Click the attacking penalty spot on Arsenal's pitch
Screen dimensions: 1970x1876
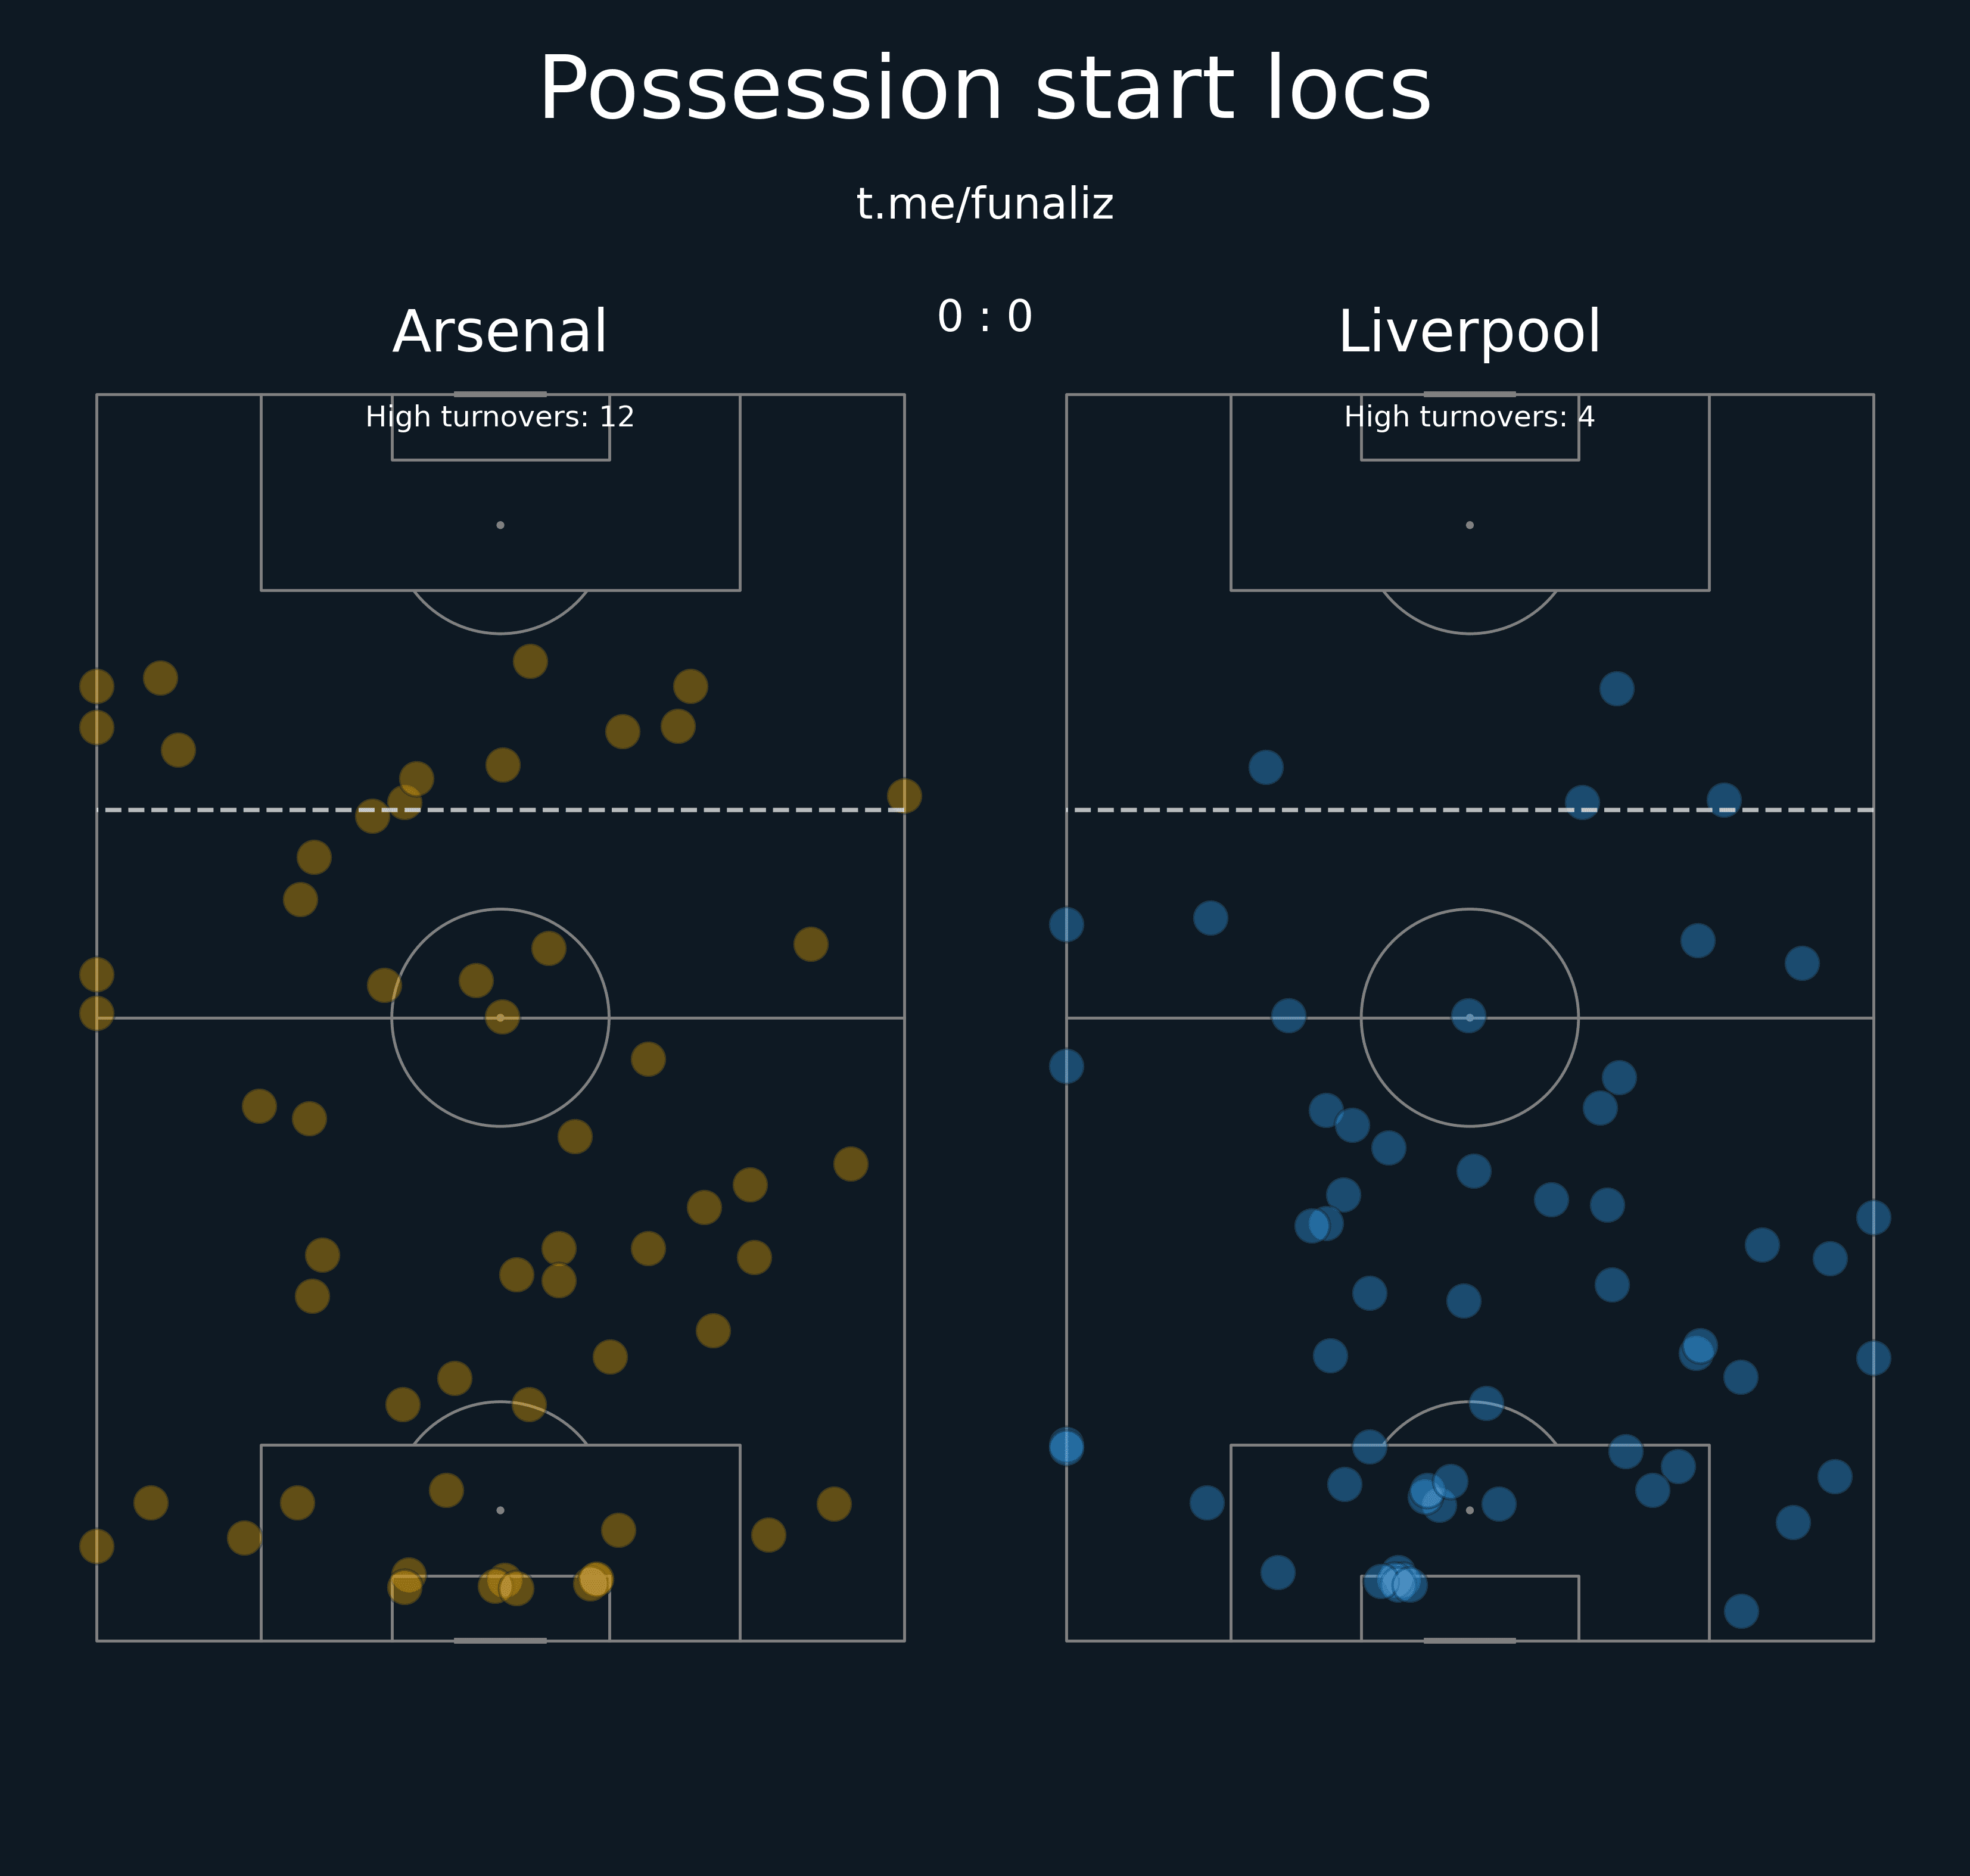[x=500, y=525]
